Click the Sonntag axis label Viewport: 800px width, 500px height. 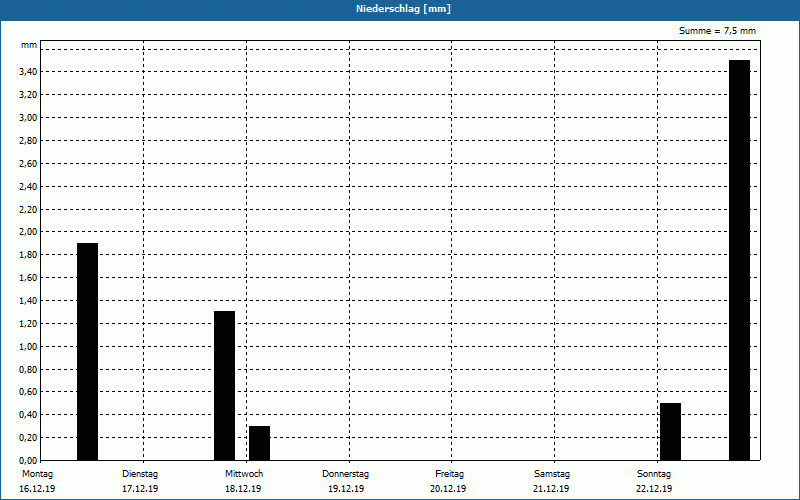click(654, 474)
